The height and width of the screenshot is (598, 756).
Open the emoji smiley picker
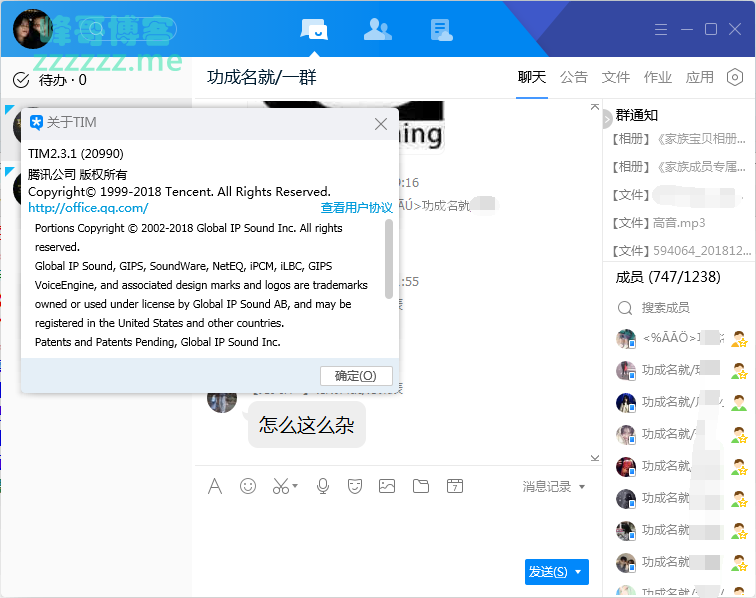coord(248,486)
